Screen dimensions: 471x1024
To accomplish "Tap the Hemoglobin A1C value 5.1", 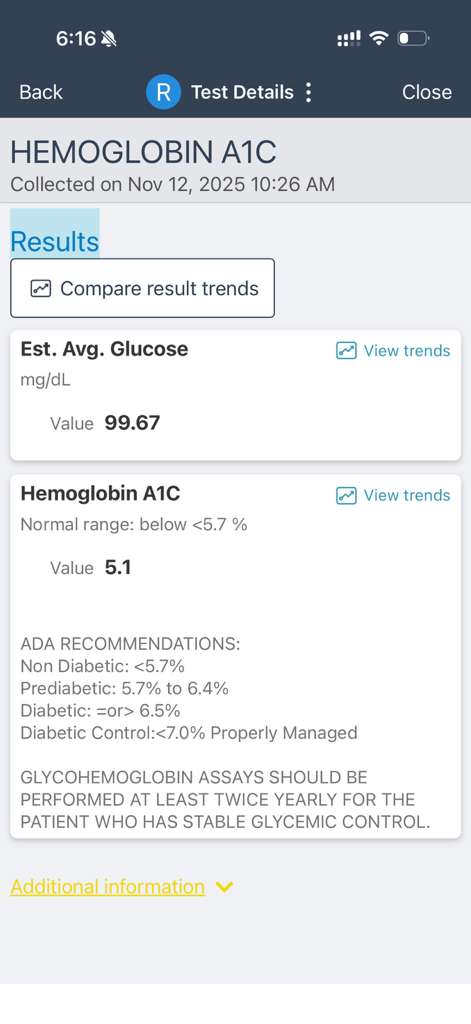I will click(118, 567).
